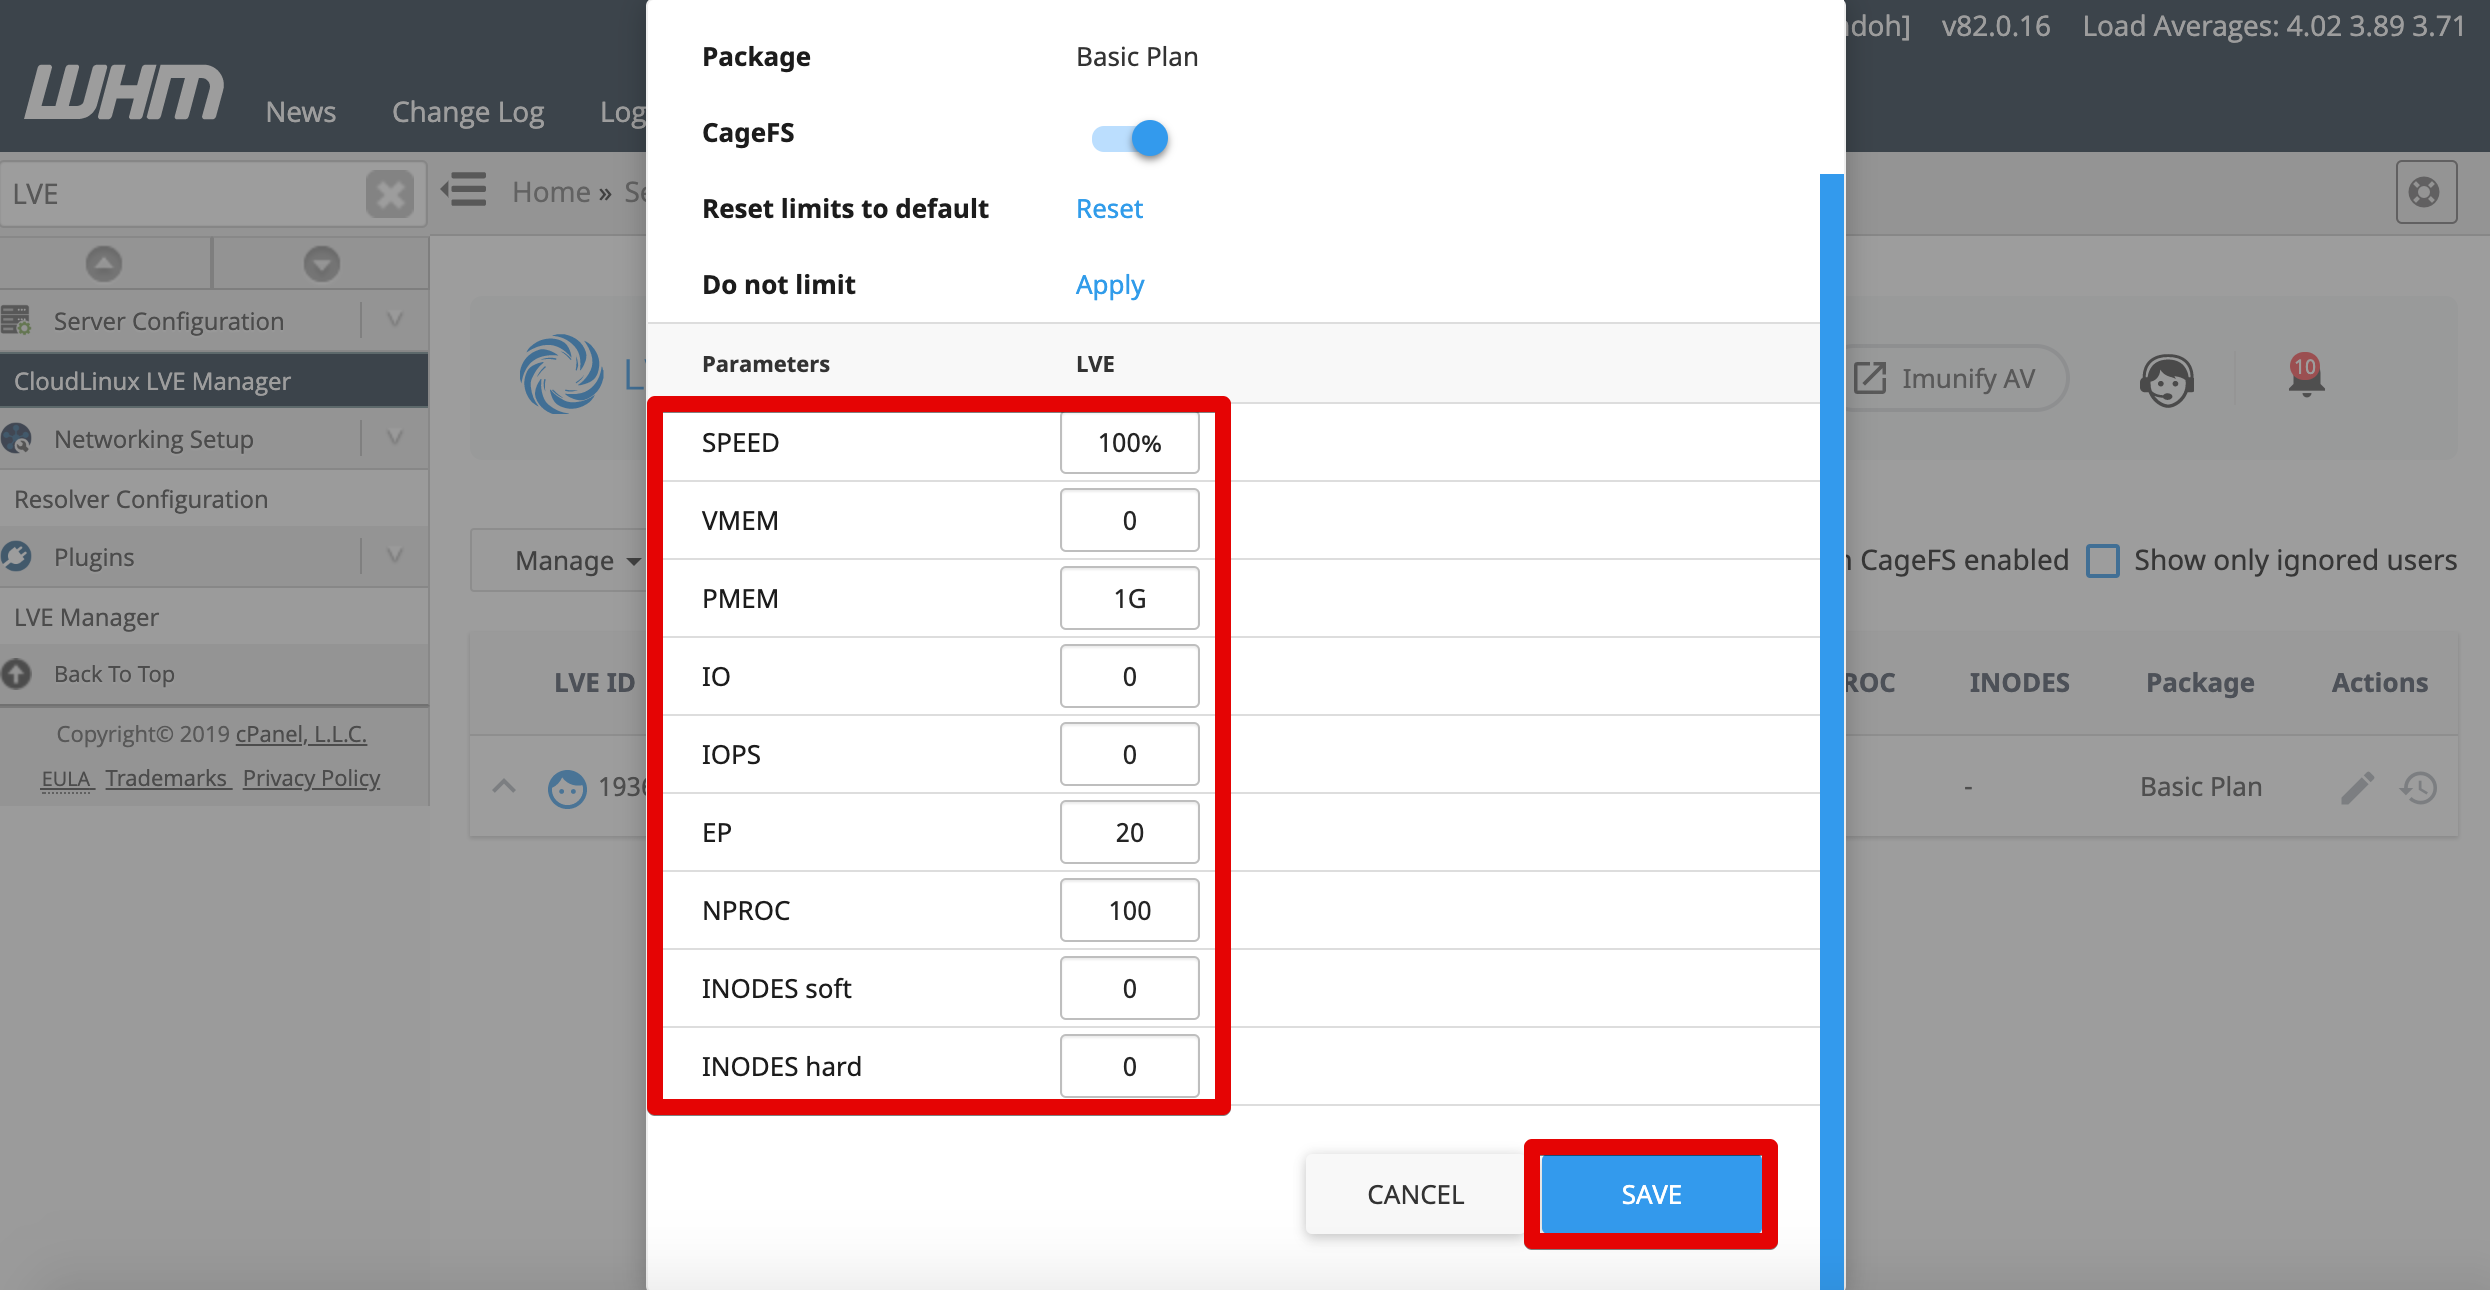Click the pencil edit icon for Basic Plan
This screenshot has width=2490, height=1290.
(2357, 788)
